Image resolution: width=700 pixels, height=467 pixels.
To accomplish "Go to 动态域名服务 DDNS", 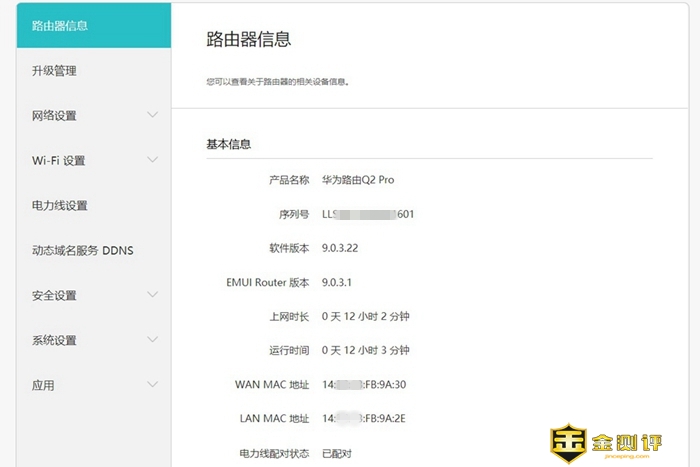I will 82,250.
